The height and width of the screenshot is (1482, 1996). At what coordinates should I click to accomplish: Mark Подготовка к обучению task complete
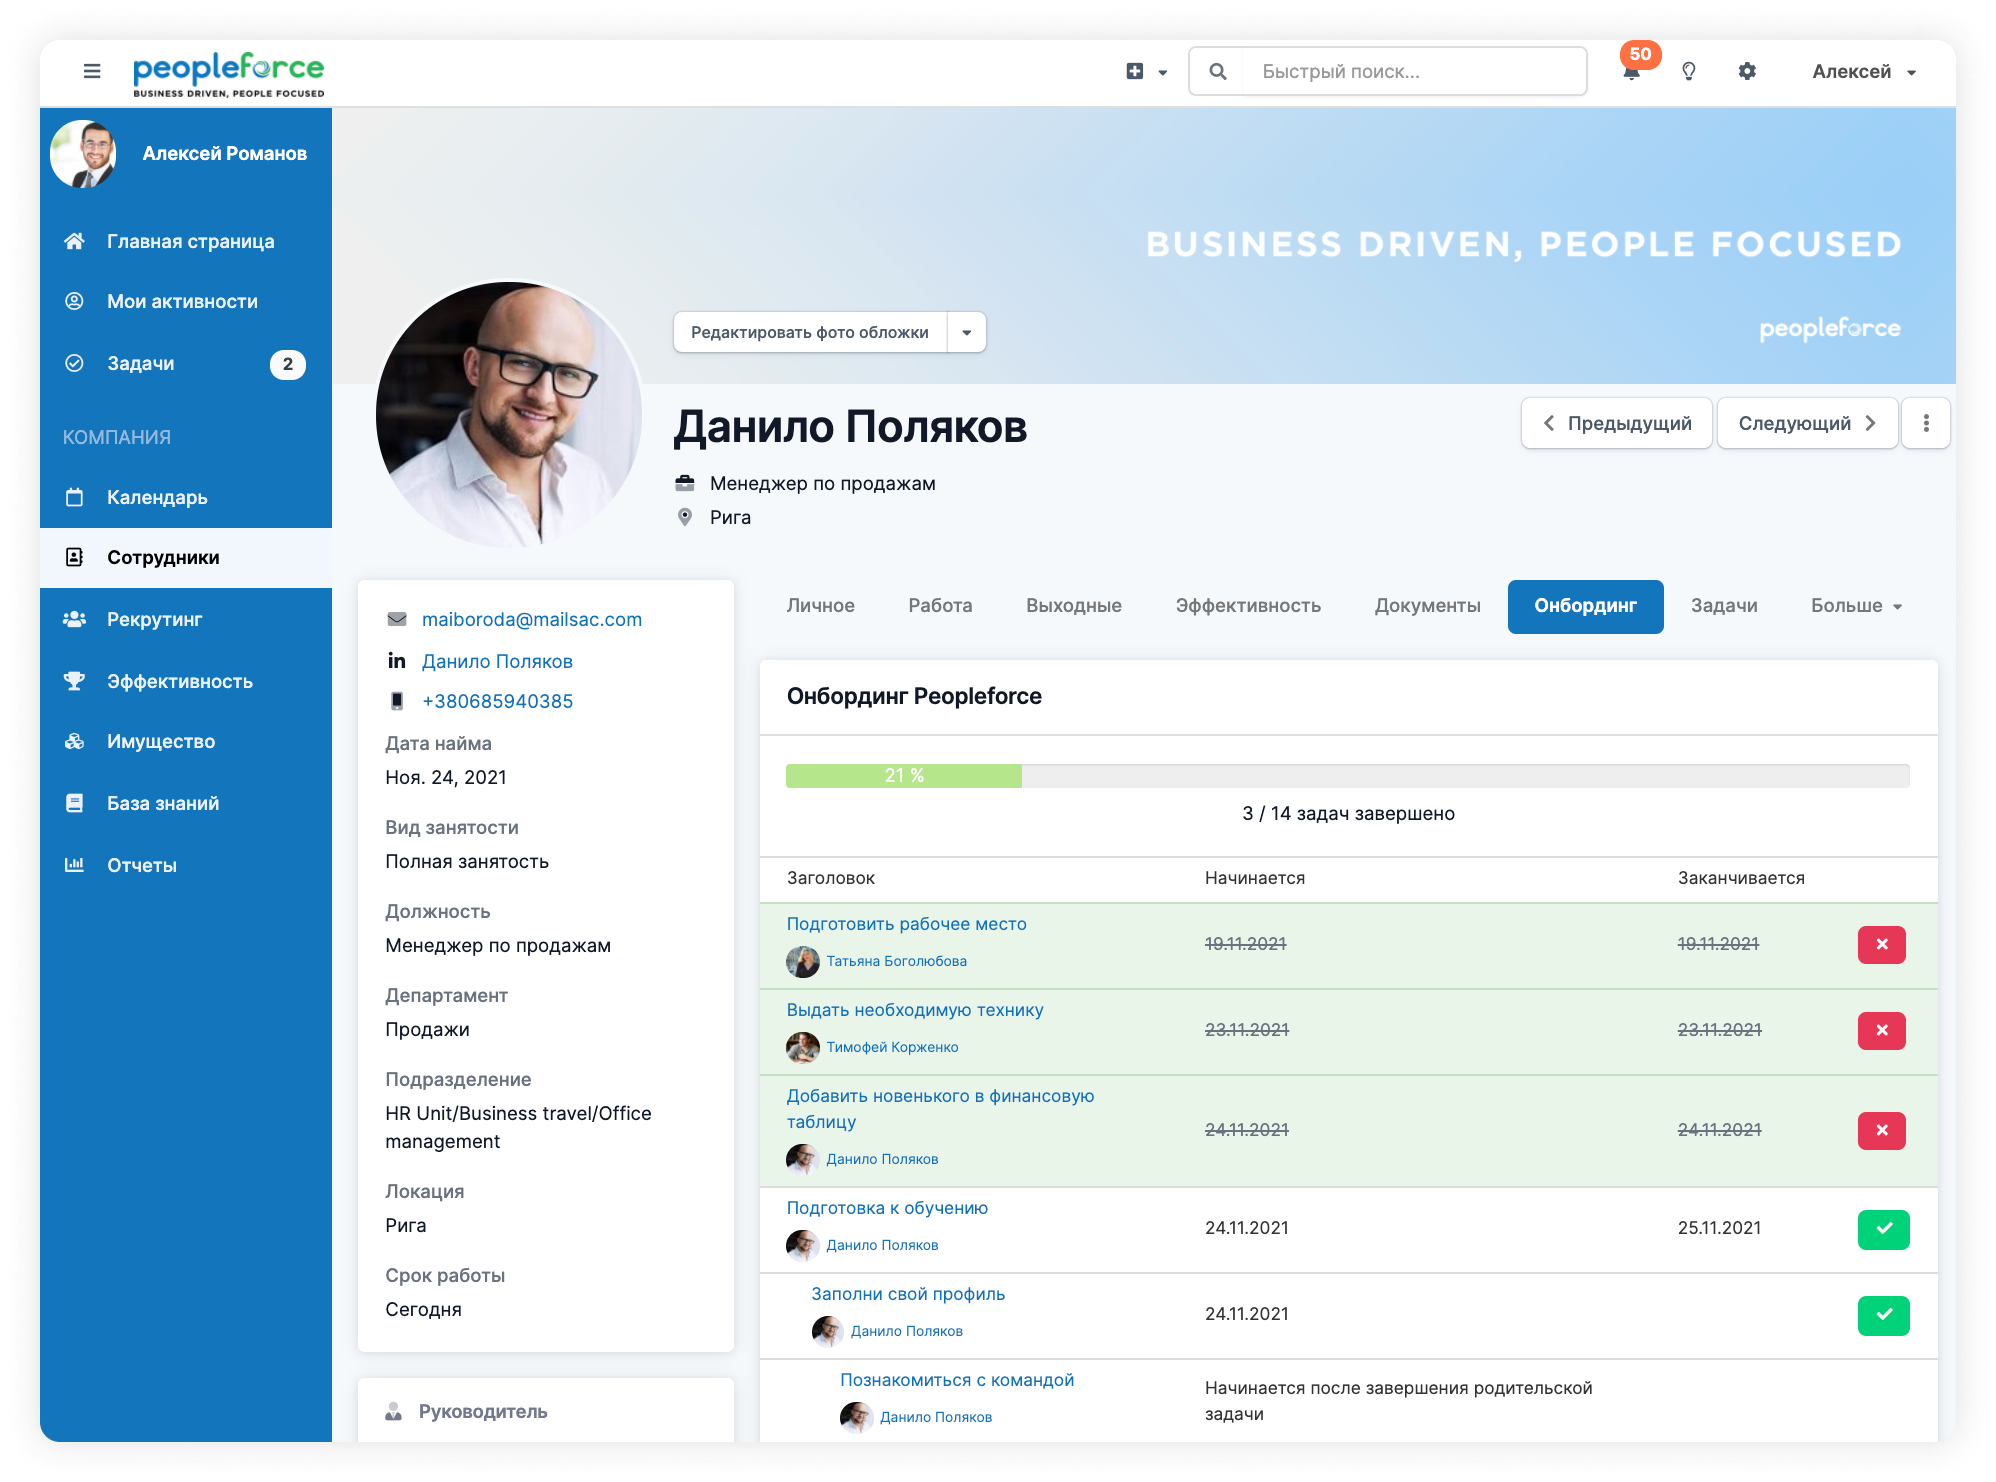pos(1883,1229)
